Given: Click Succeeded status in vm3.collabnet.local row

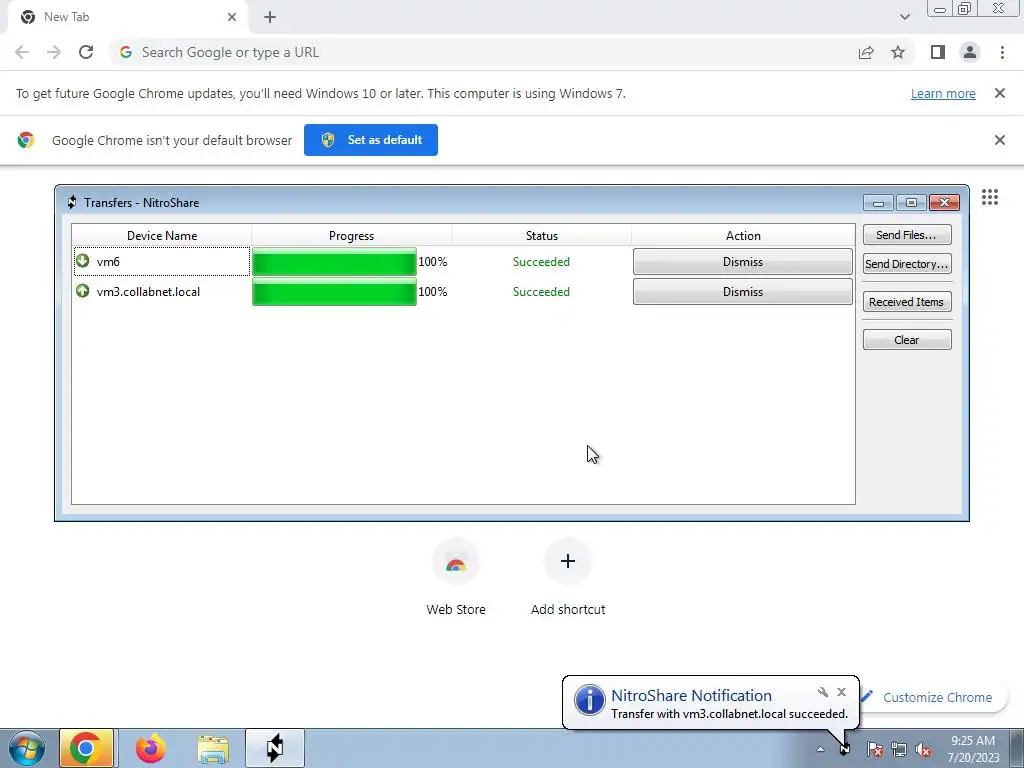Looking at the screenshot, I should (541, 292).
